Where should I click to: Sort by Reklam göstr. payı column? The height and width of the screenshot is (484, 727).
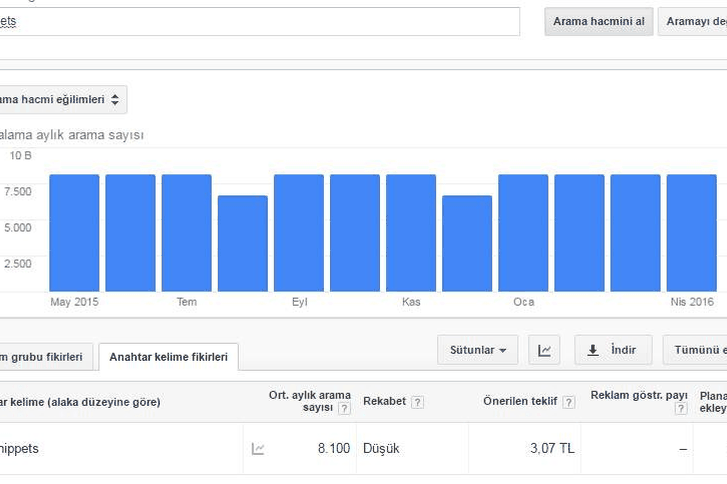tap(639, 395)
